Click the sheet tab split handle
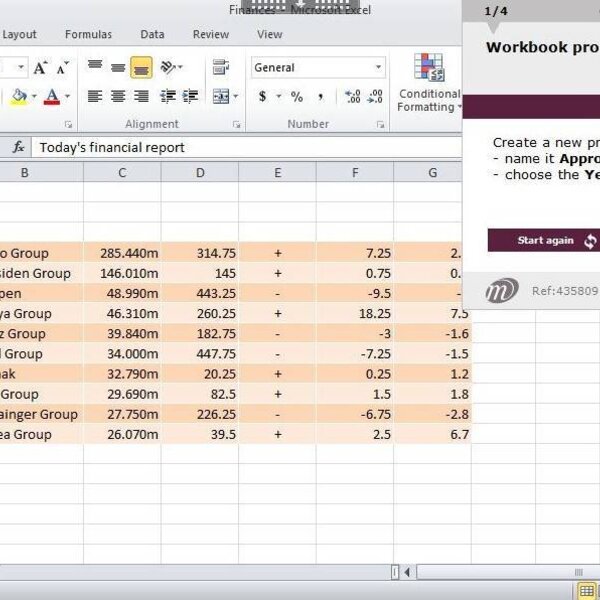This screenshot has width=600, height=600. [395, 572]
